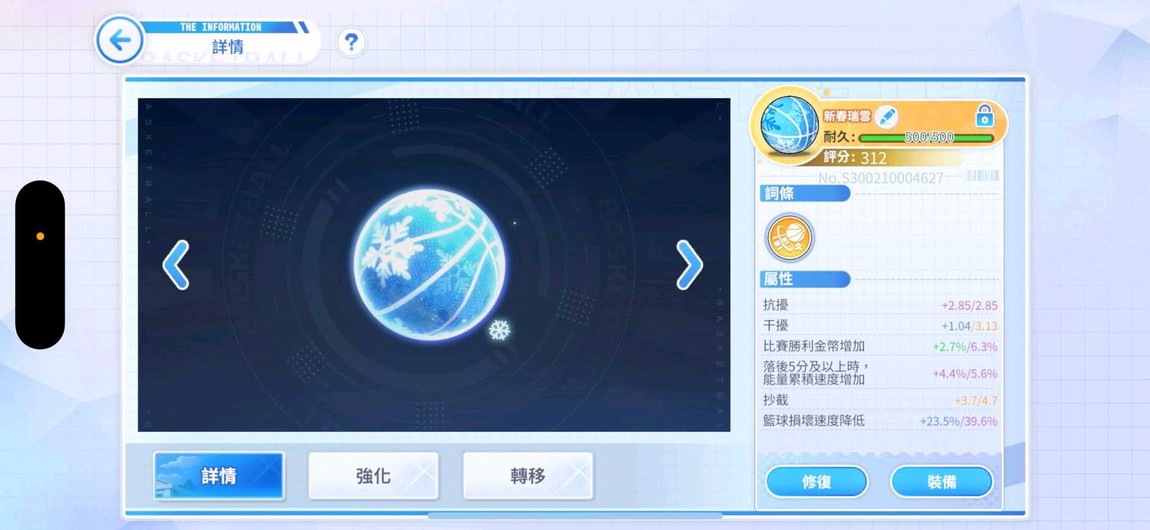Tap the large snow basketball preview
This screenshot has height=530, width=1150.
click(430, 265)
